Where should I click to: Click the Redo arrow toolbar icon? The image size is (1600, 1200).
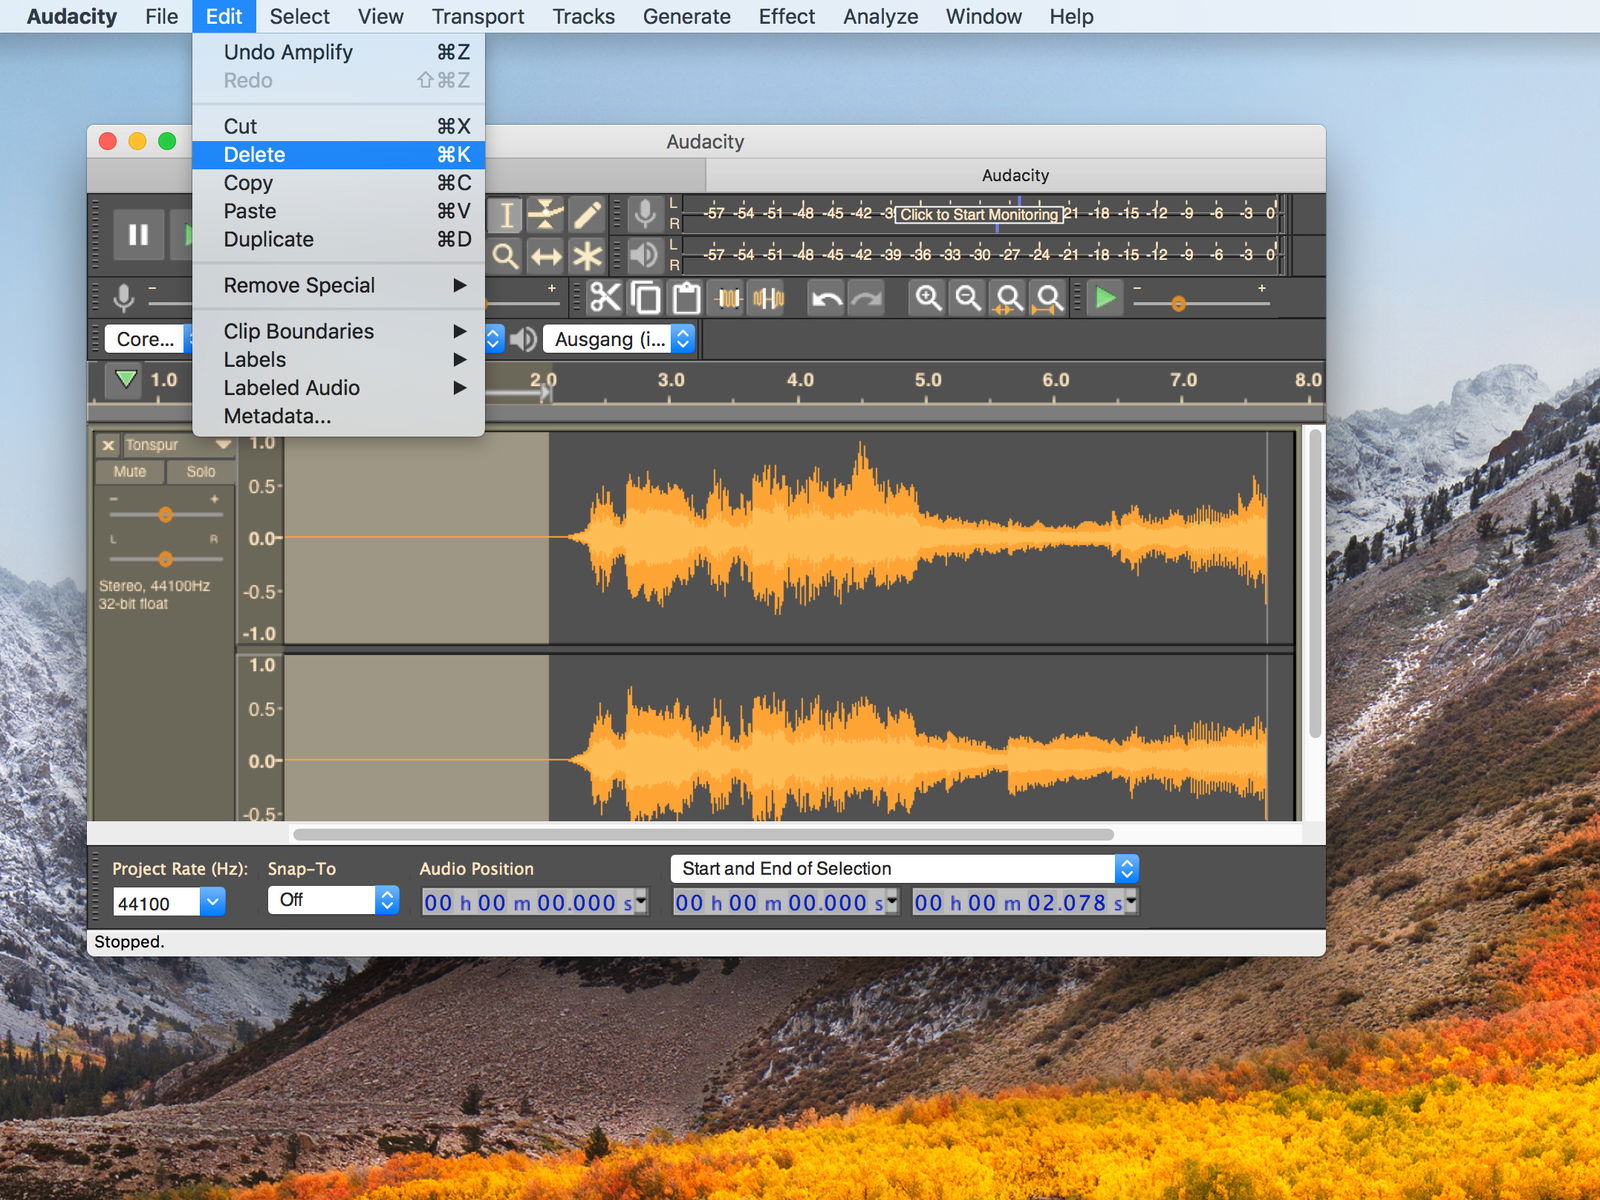coord(866,298)
